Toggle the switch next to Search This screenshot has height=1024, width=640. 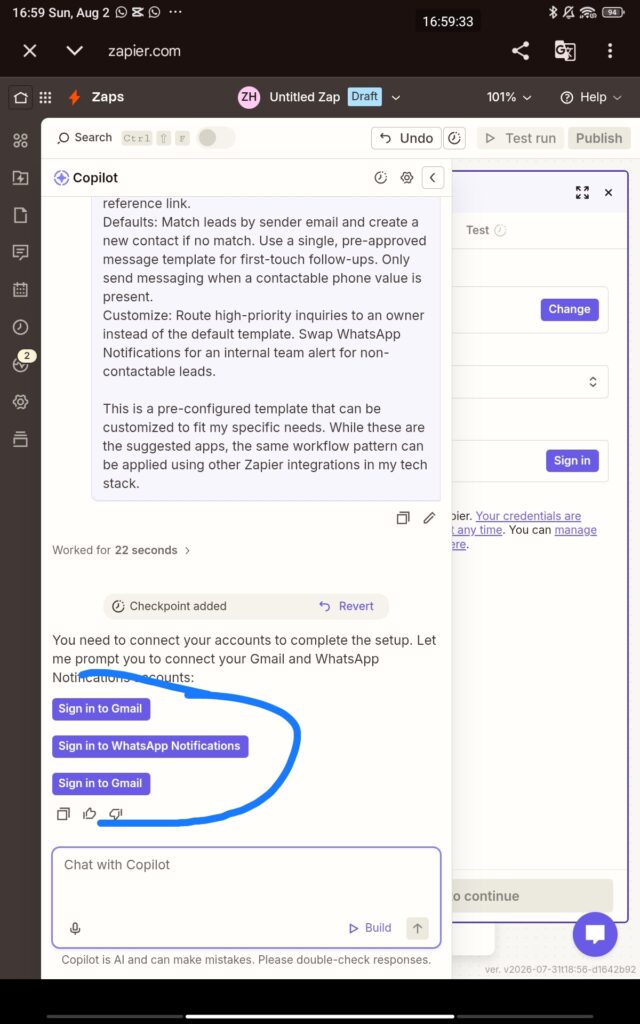[216, 138]
